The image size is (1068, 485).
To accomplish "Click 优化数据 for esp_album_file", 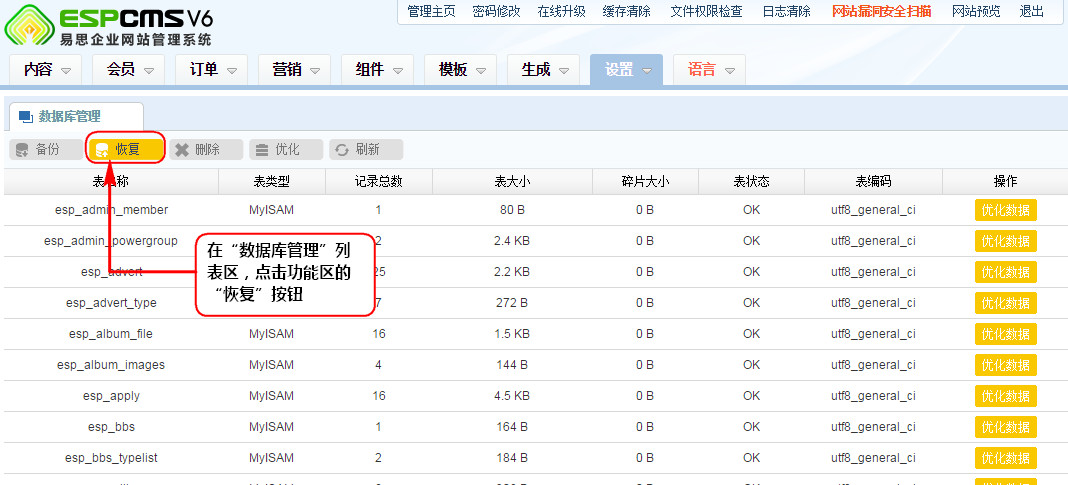I will [1005, 334].
